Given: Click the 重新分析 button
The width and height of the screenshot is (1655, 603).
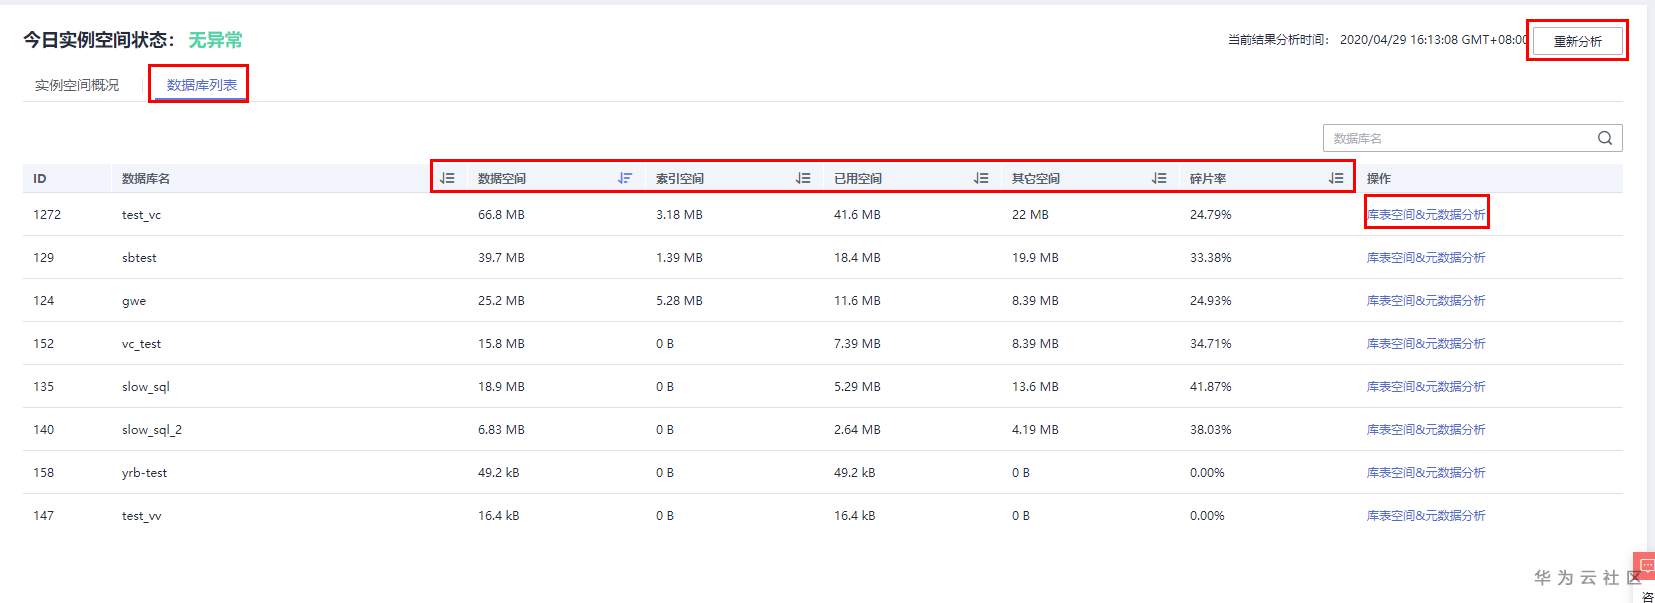Looking at the screenshot, I should click(1577, 41).
